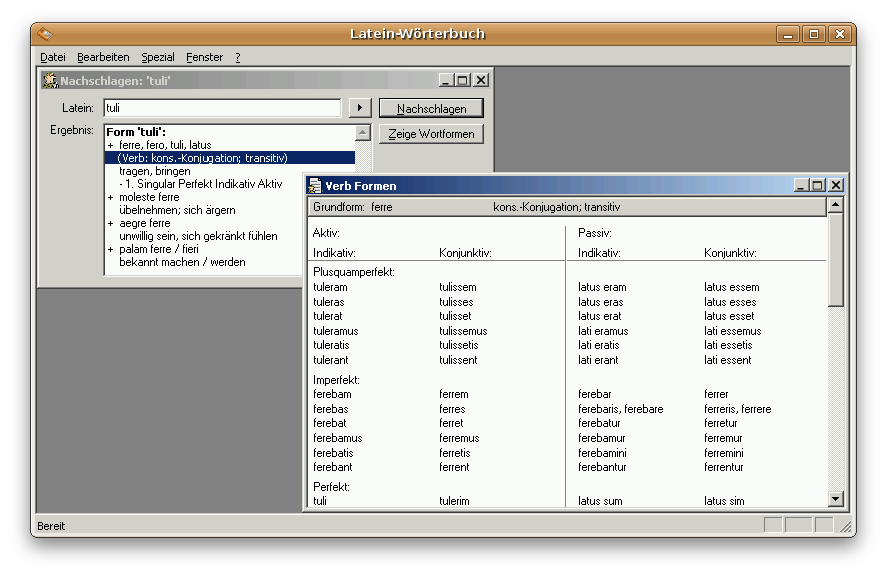
Task: Minimize the Nachschlagen subwindow
Action: [x=446, y=80]
